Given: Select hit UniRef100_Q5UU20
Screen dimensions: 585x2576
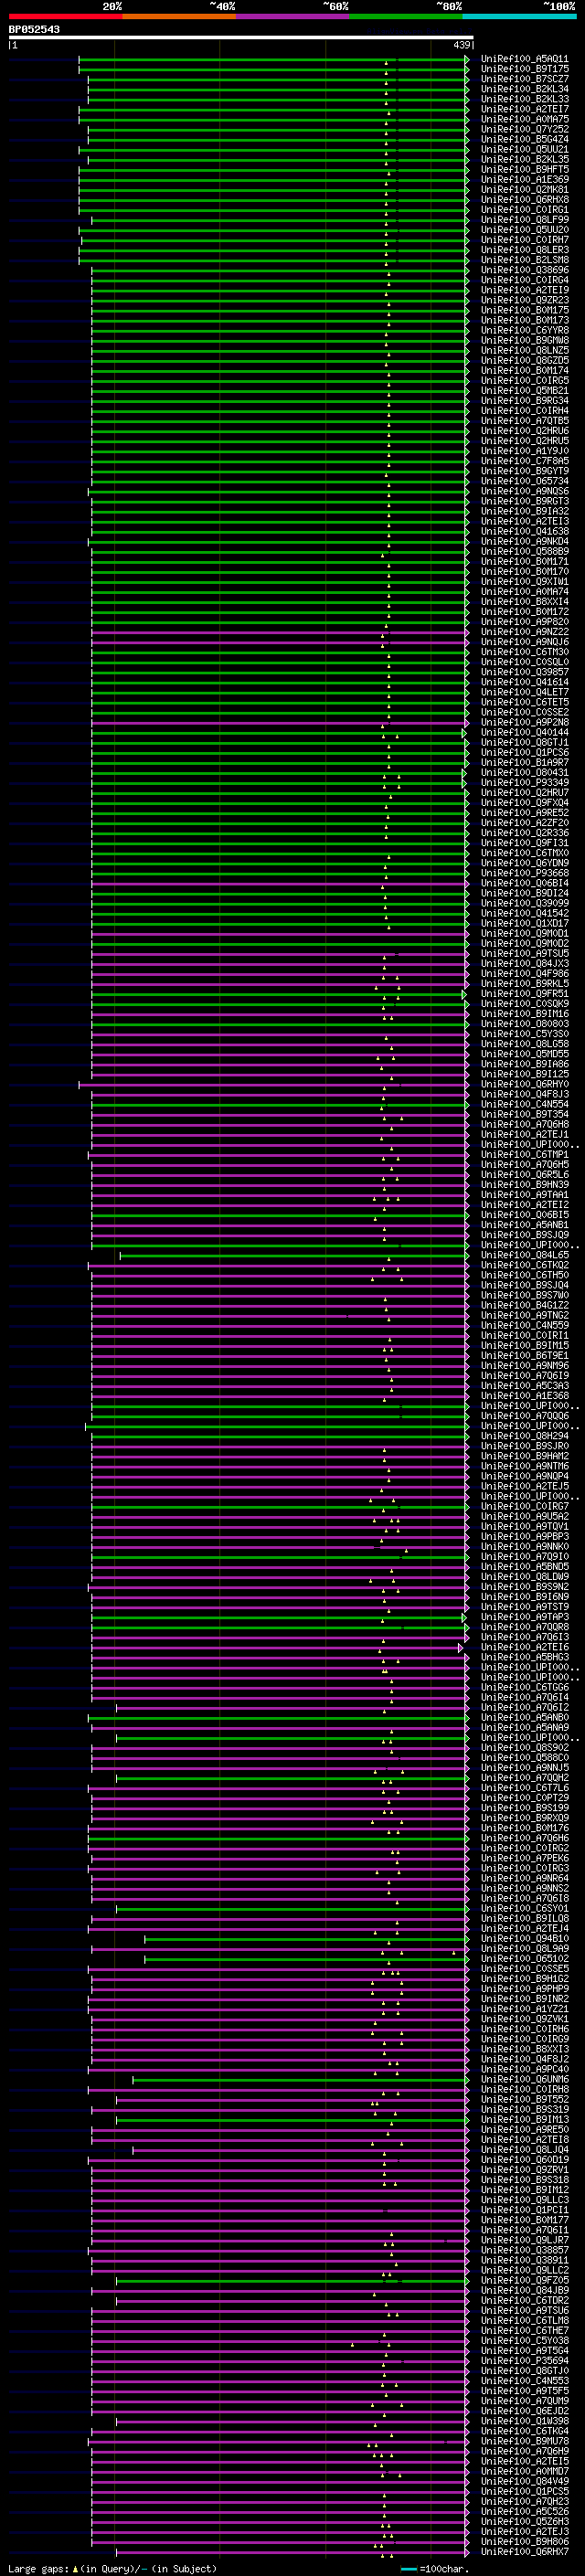Looking at the screenshot, I should (524, 229).
